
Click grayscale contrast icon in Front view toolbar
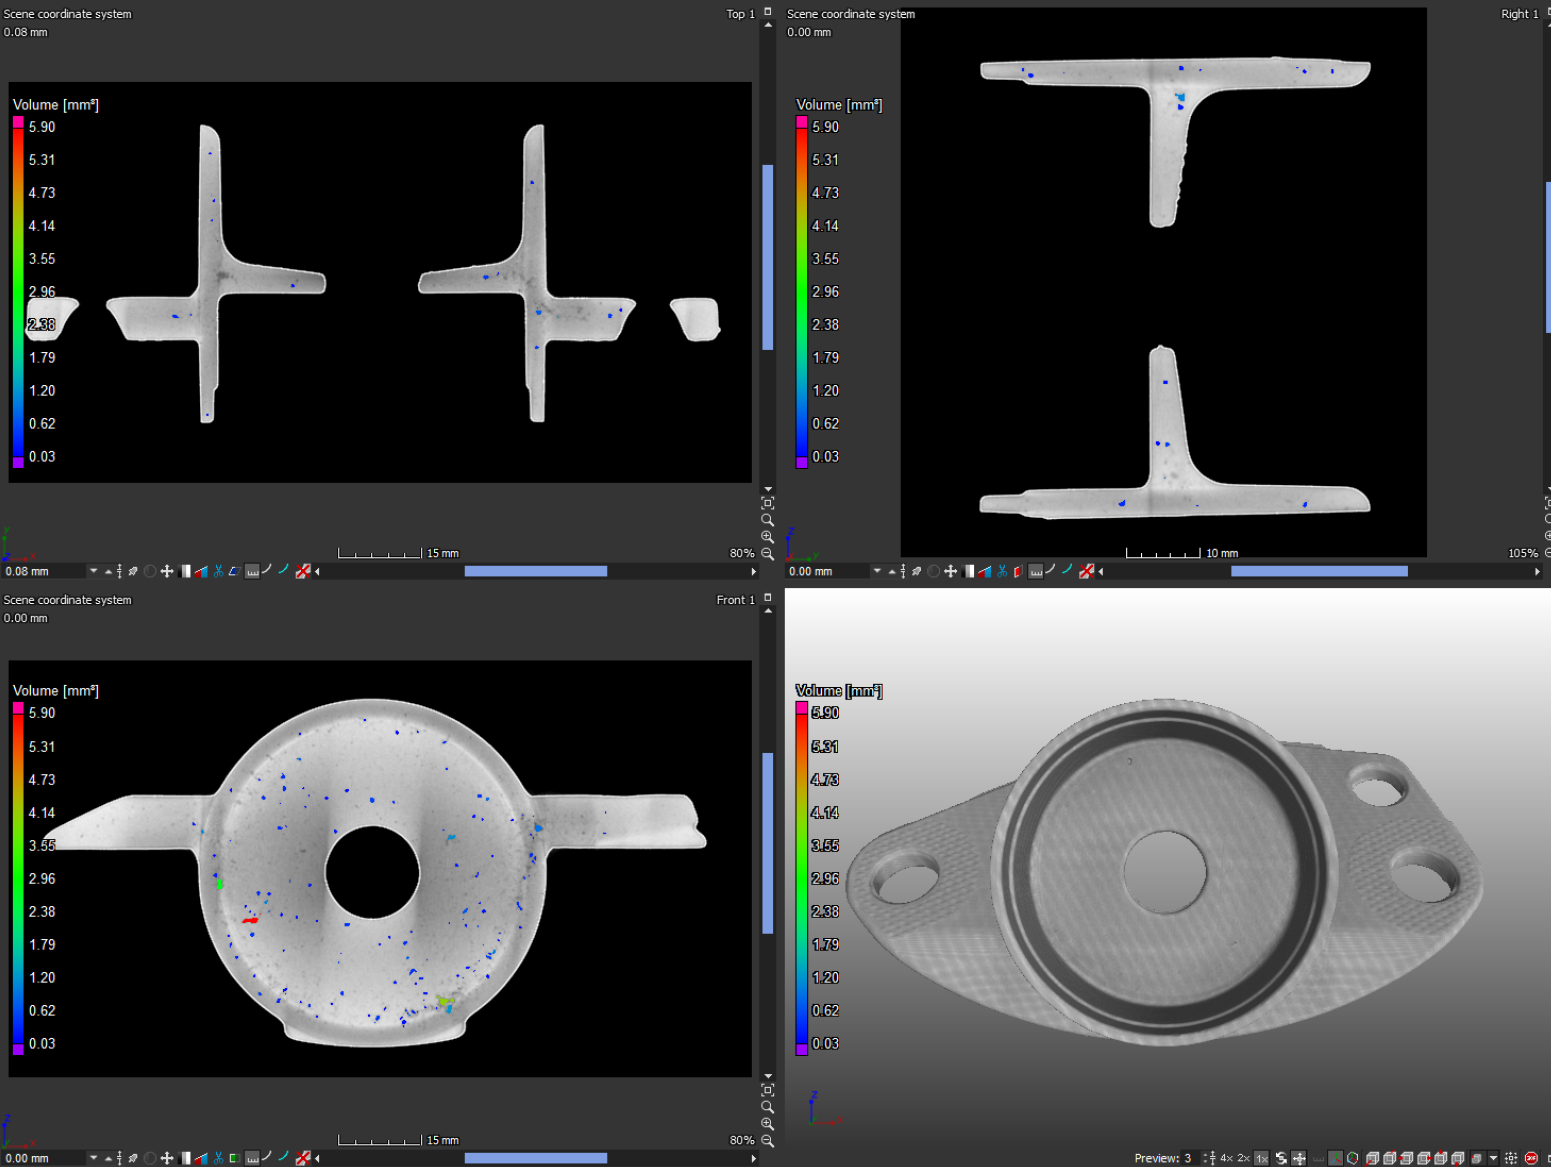coord(185,1158)
